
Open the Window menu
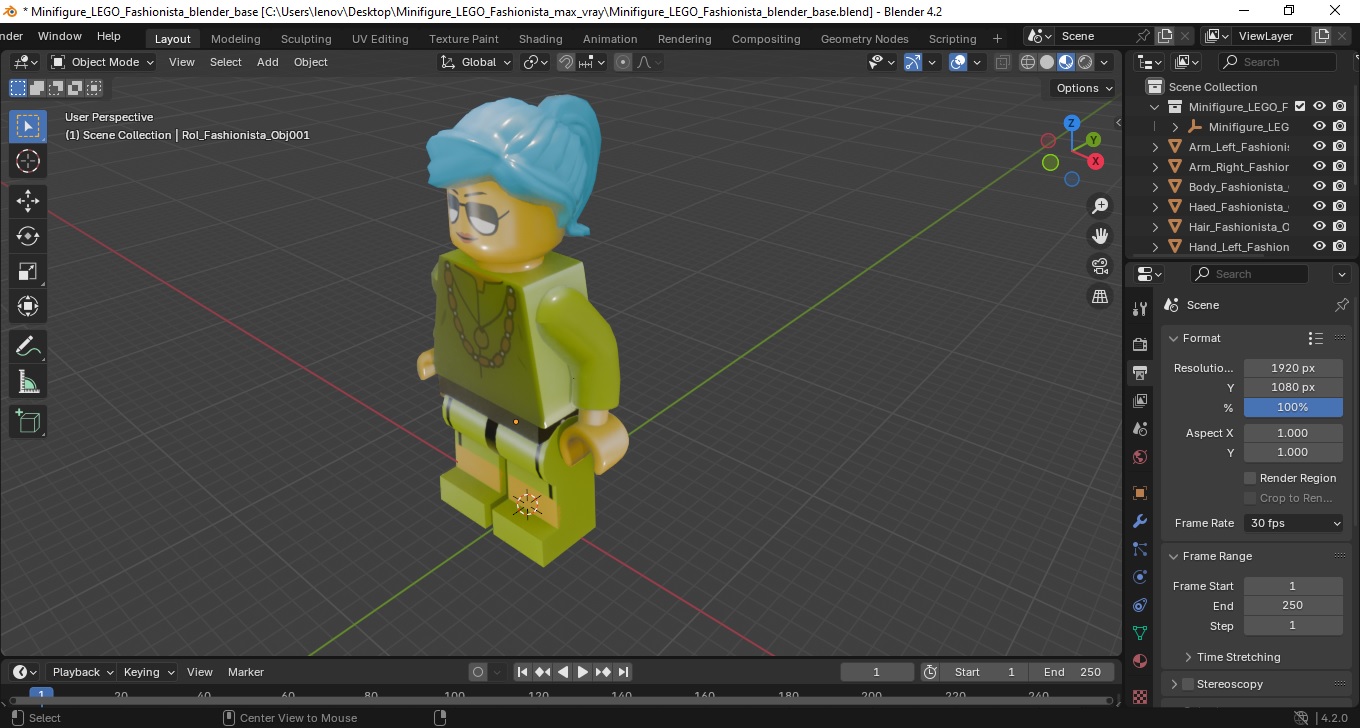tap(60, 36)
